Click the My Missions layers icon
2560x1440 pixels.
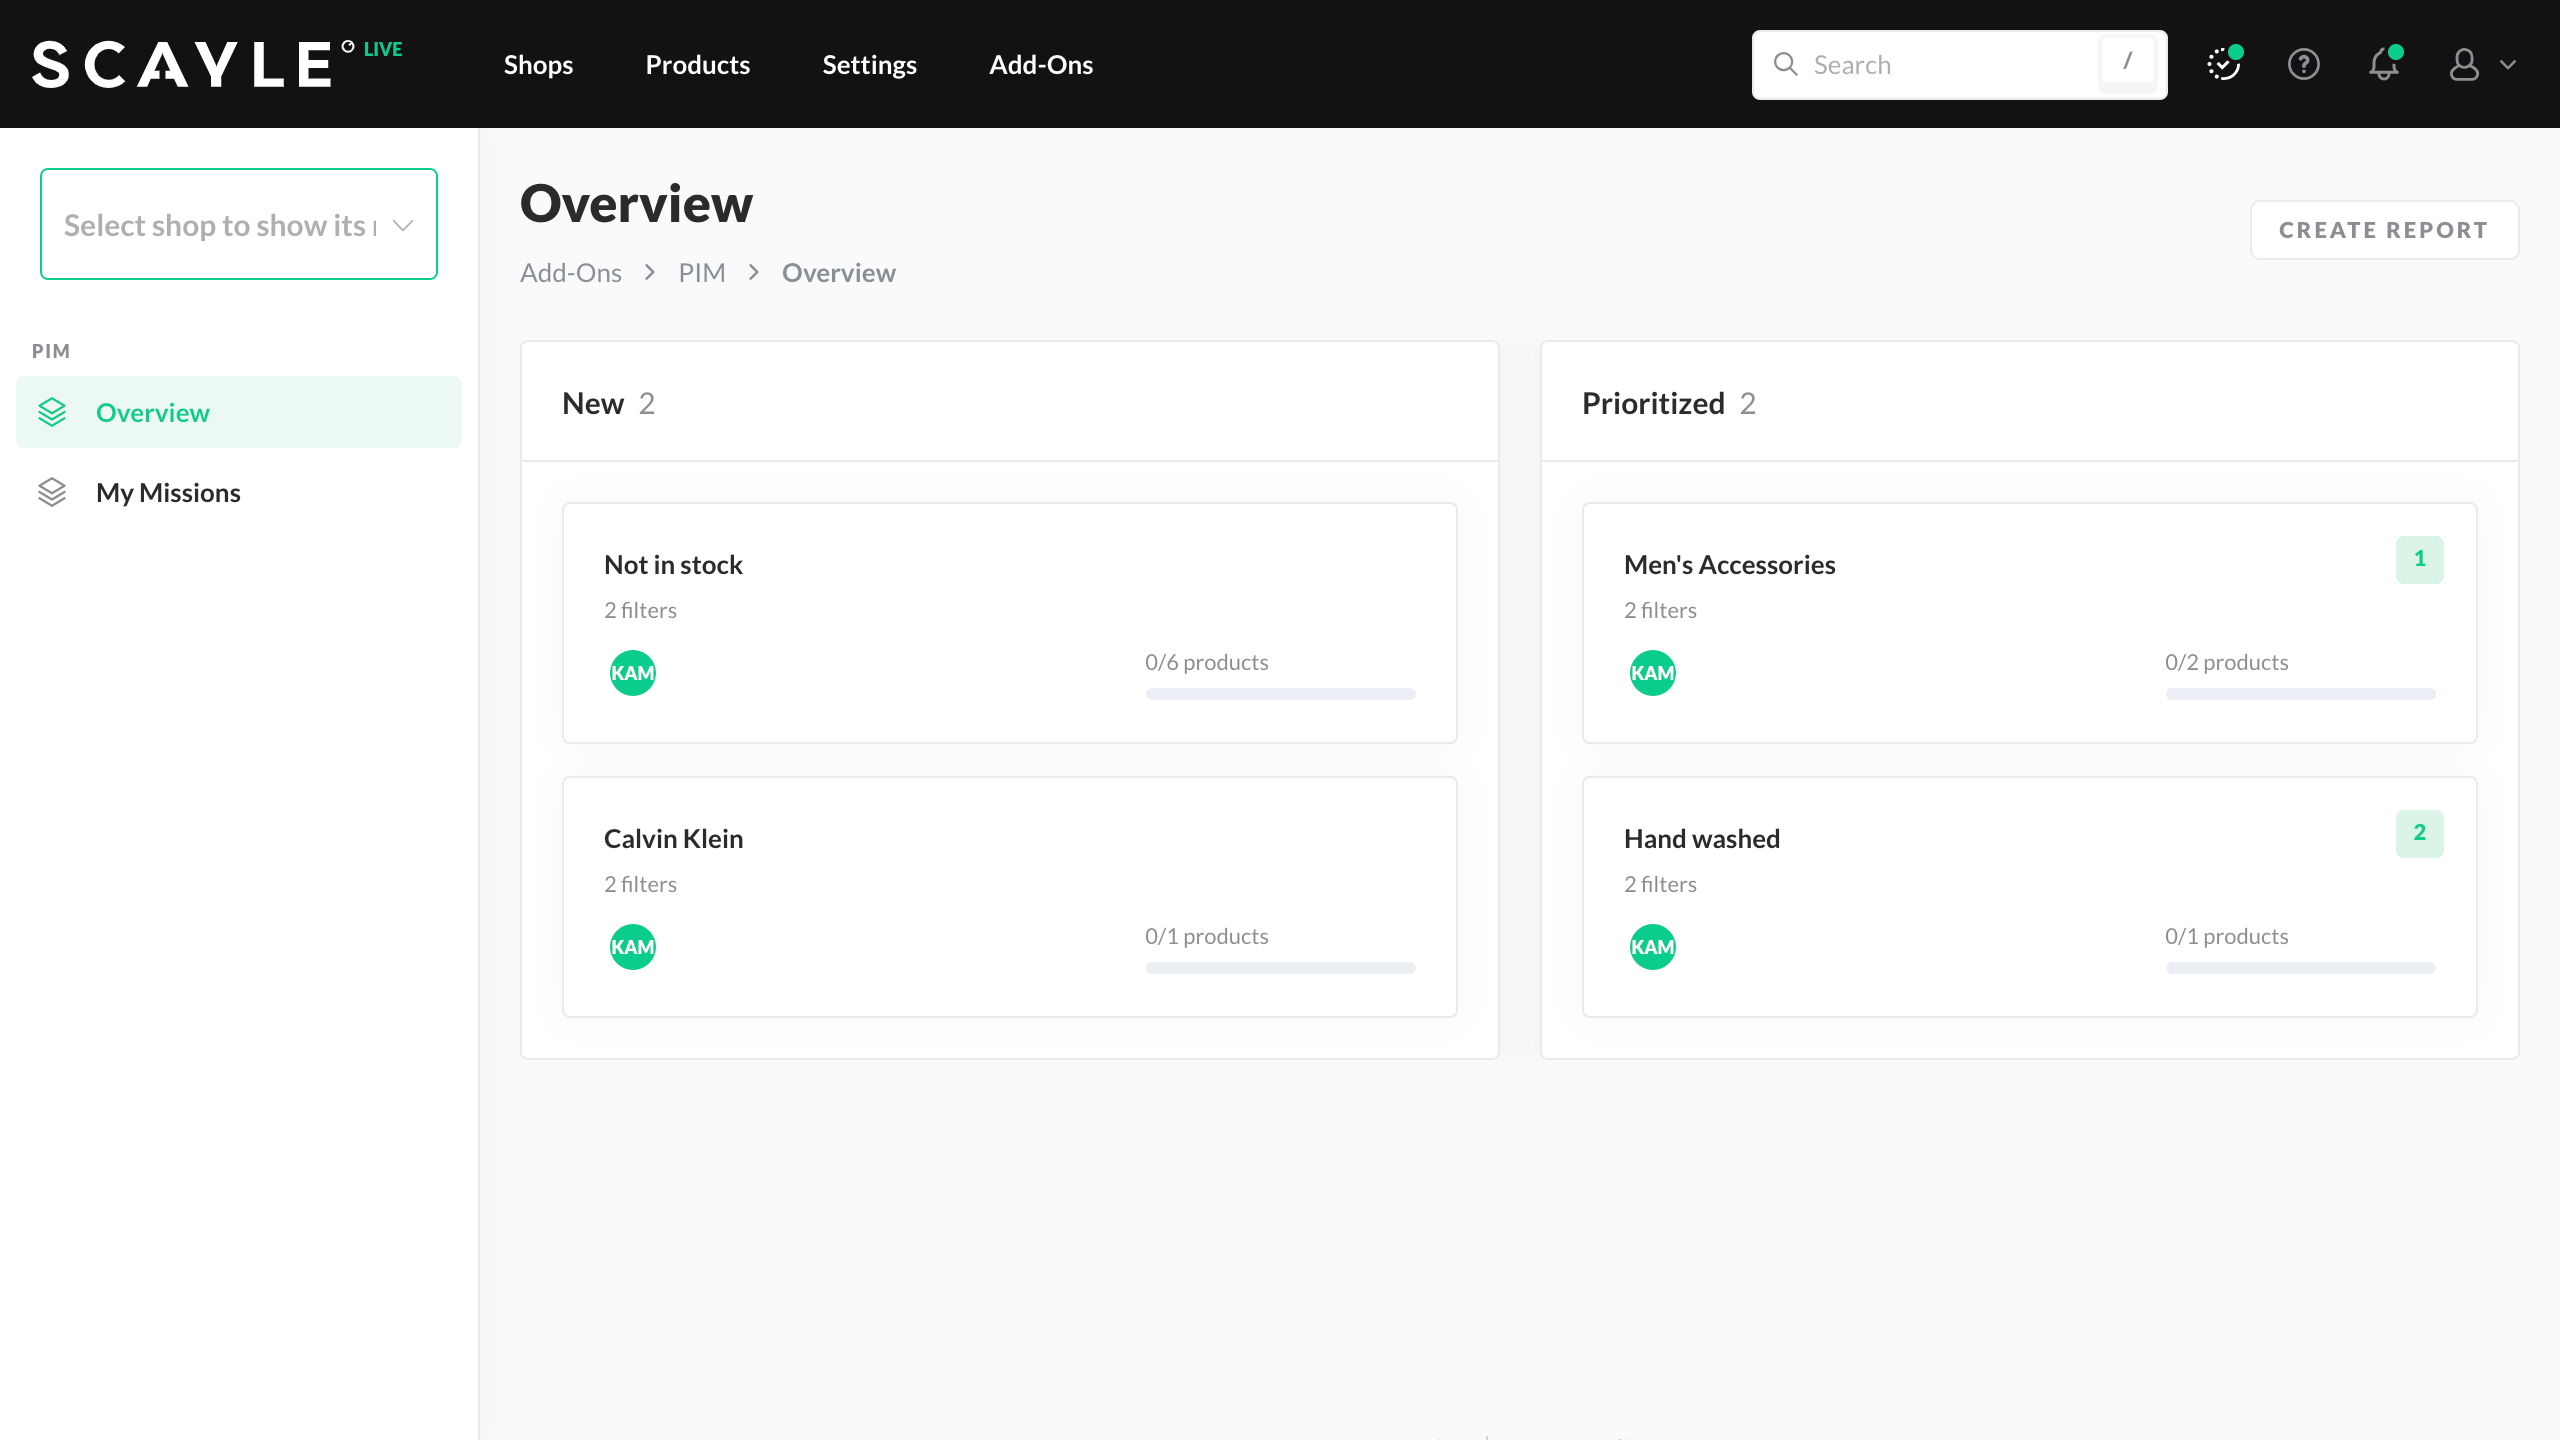52,493
